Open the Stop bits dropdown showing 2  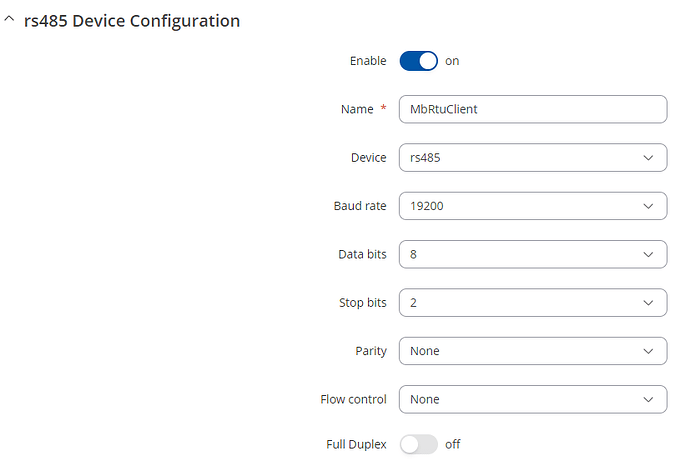click(x=533, y=303)
